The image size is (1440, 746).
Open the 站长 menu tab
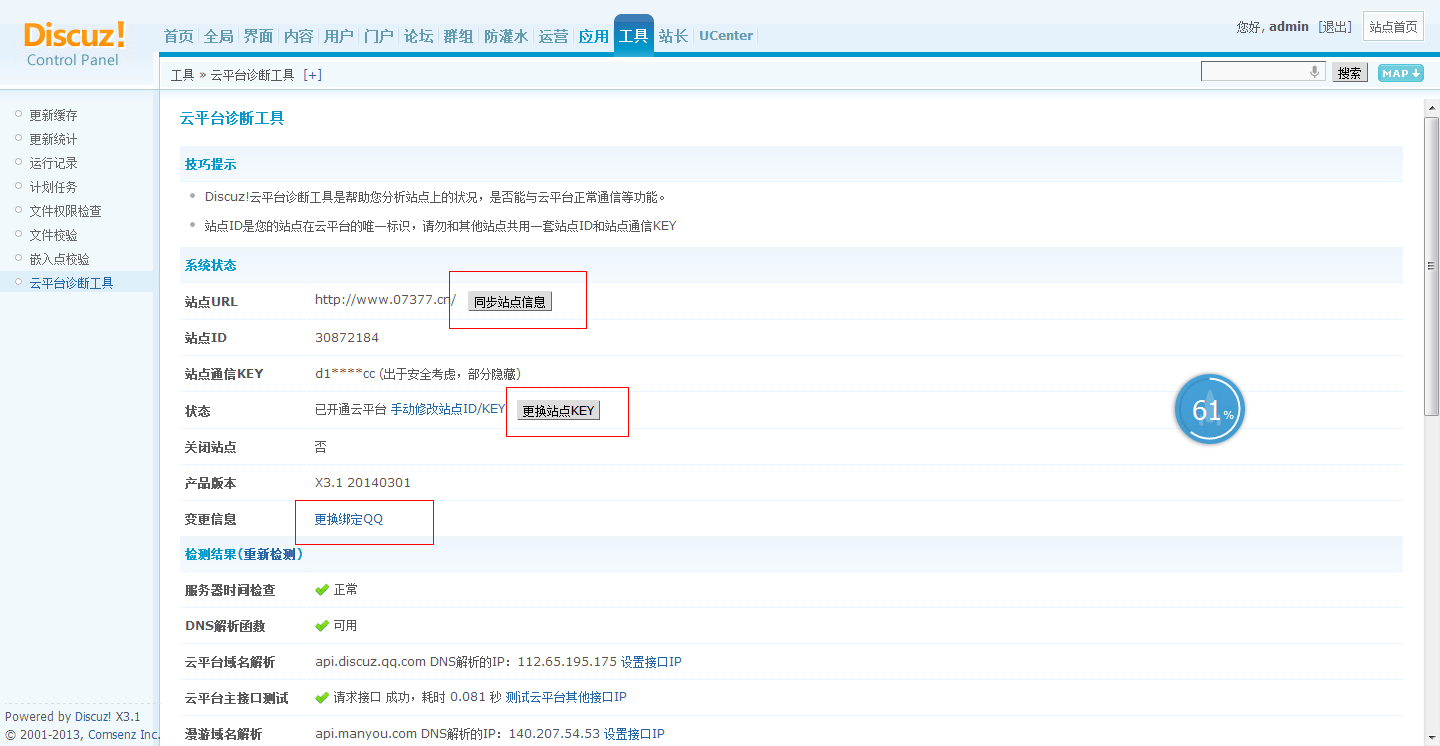(673, 36)
